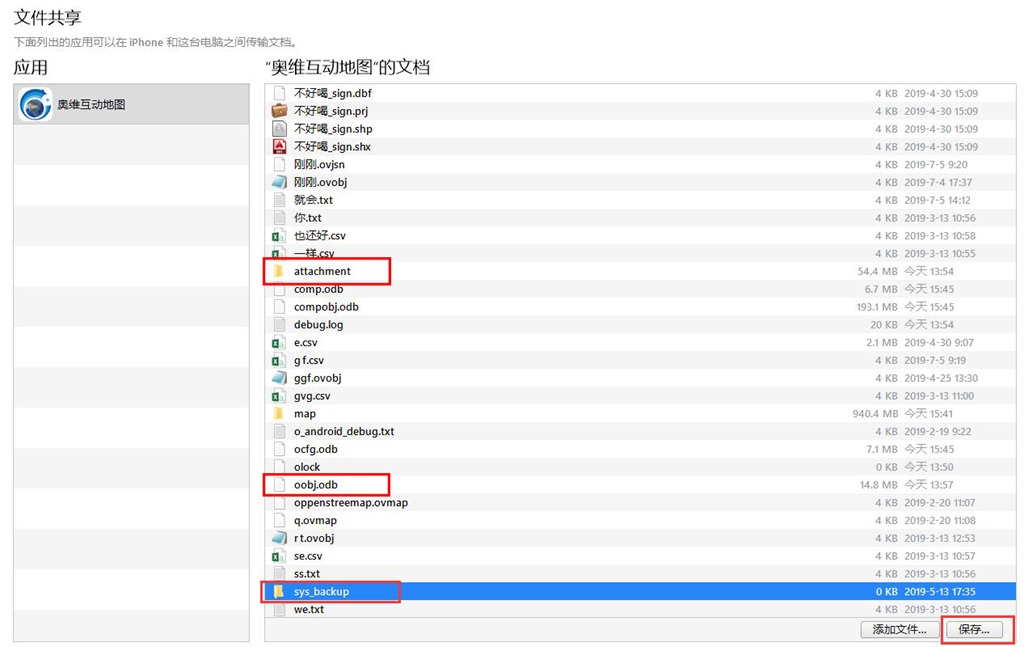Select the 就会.txt file

click(x=313, y=200)
